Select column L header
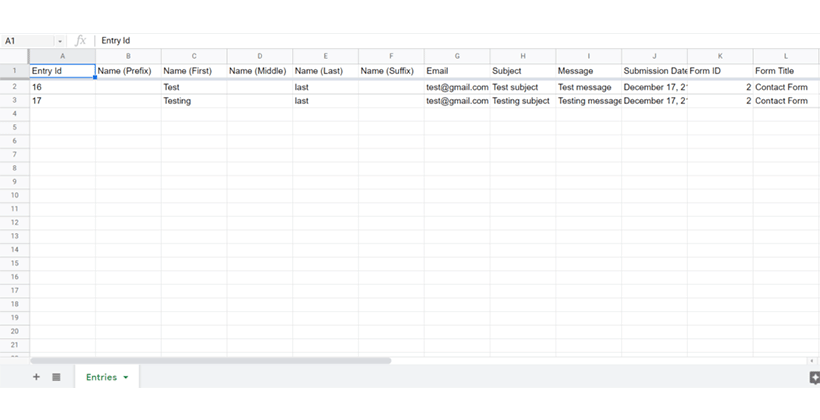The width and height of the screenshot is (820, 420). (x=786, y=56)
